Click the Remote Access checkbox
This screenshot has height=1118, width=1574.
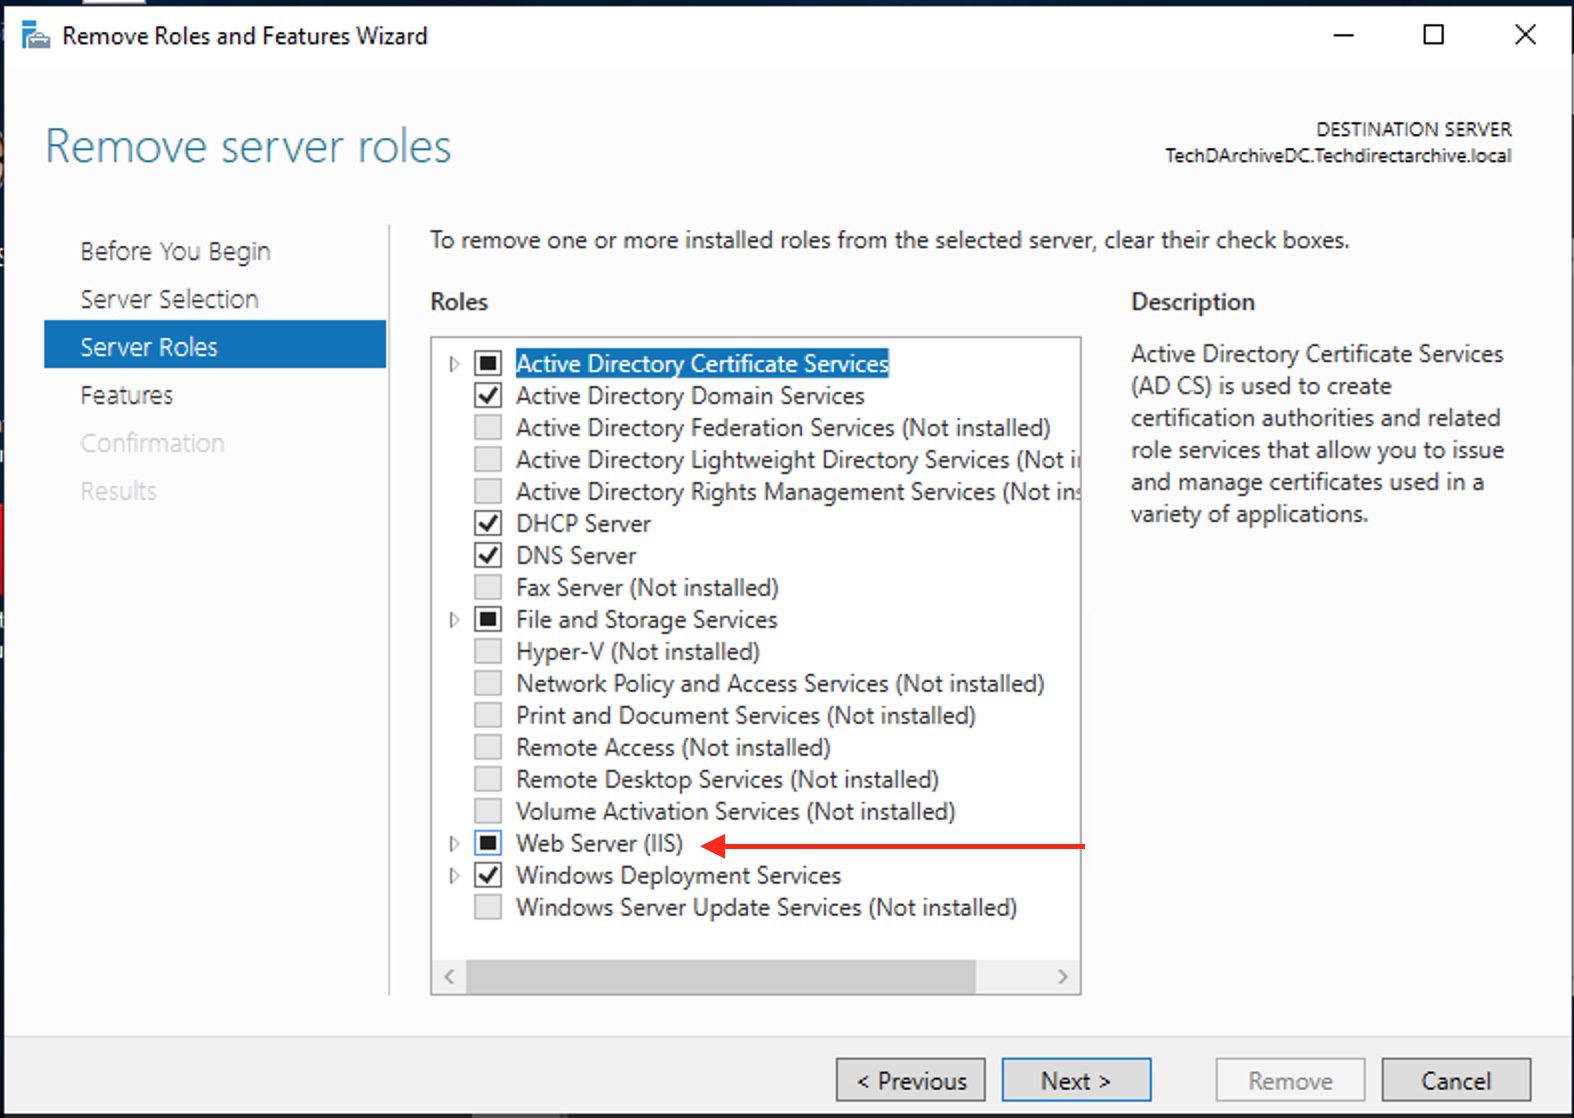(488, 747)
